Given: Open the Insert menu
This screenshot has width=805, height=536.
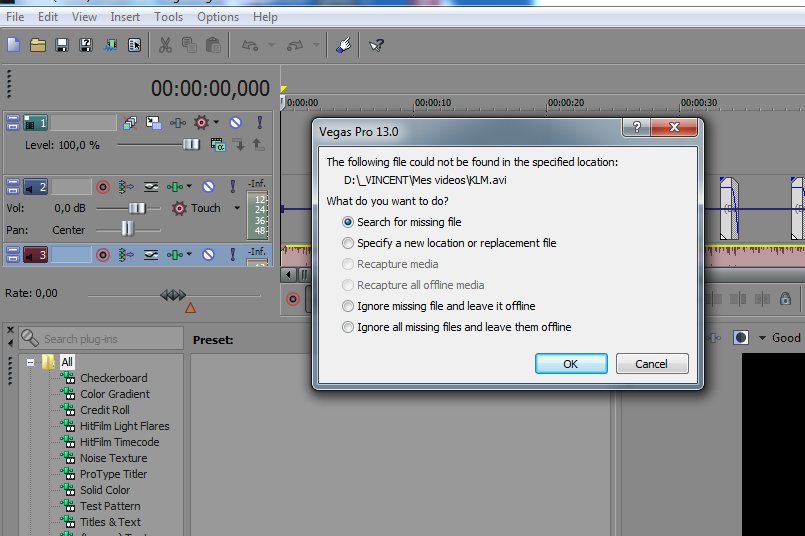Looking at the screenshot, I should (x=125, y=17).
